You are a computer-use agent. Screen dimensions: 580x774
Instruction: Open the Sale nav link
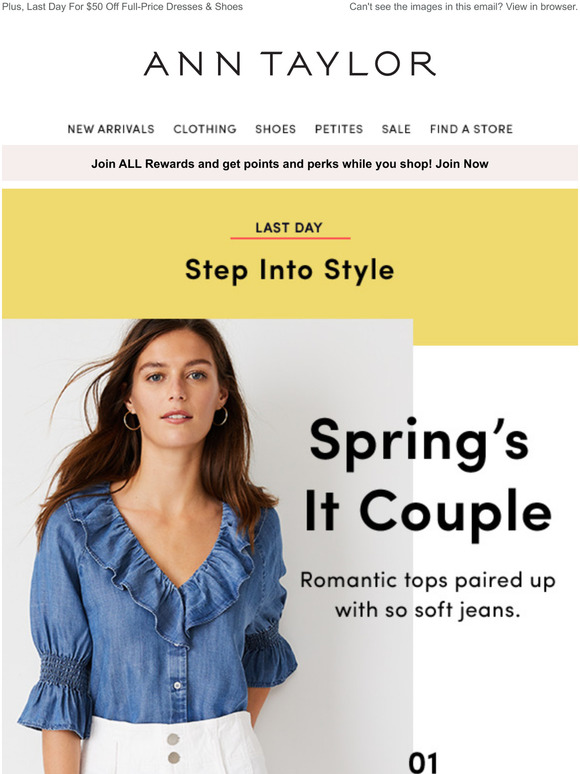click(x=396, y=129)
